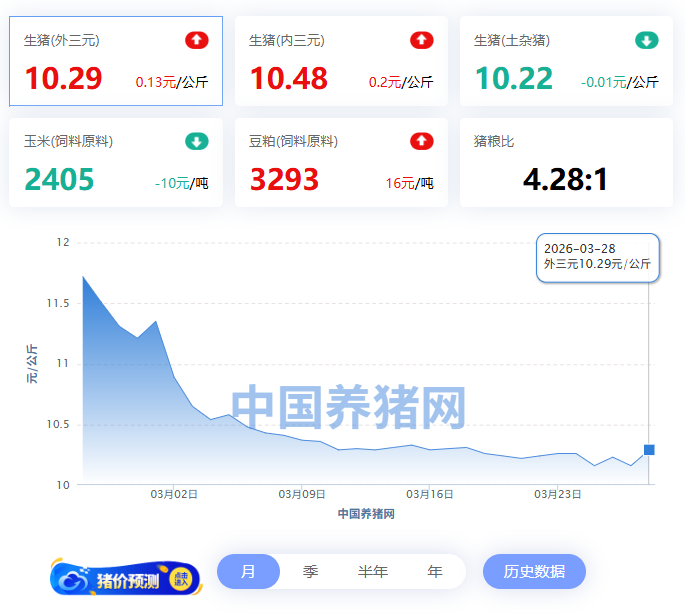
Task: Select the 生猪(外三元) price card
Action: tap(115, 61)
